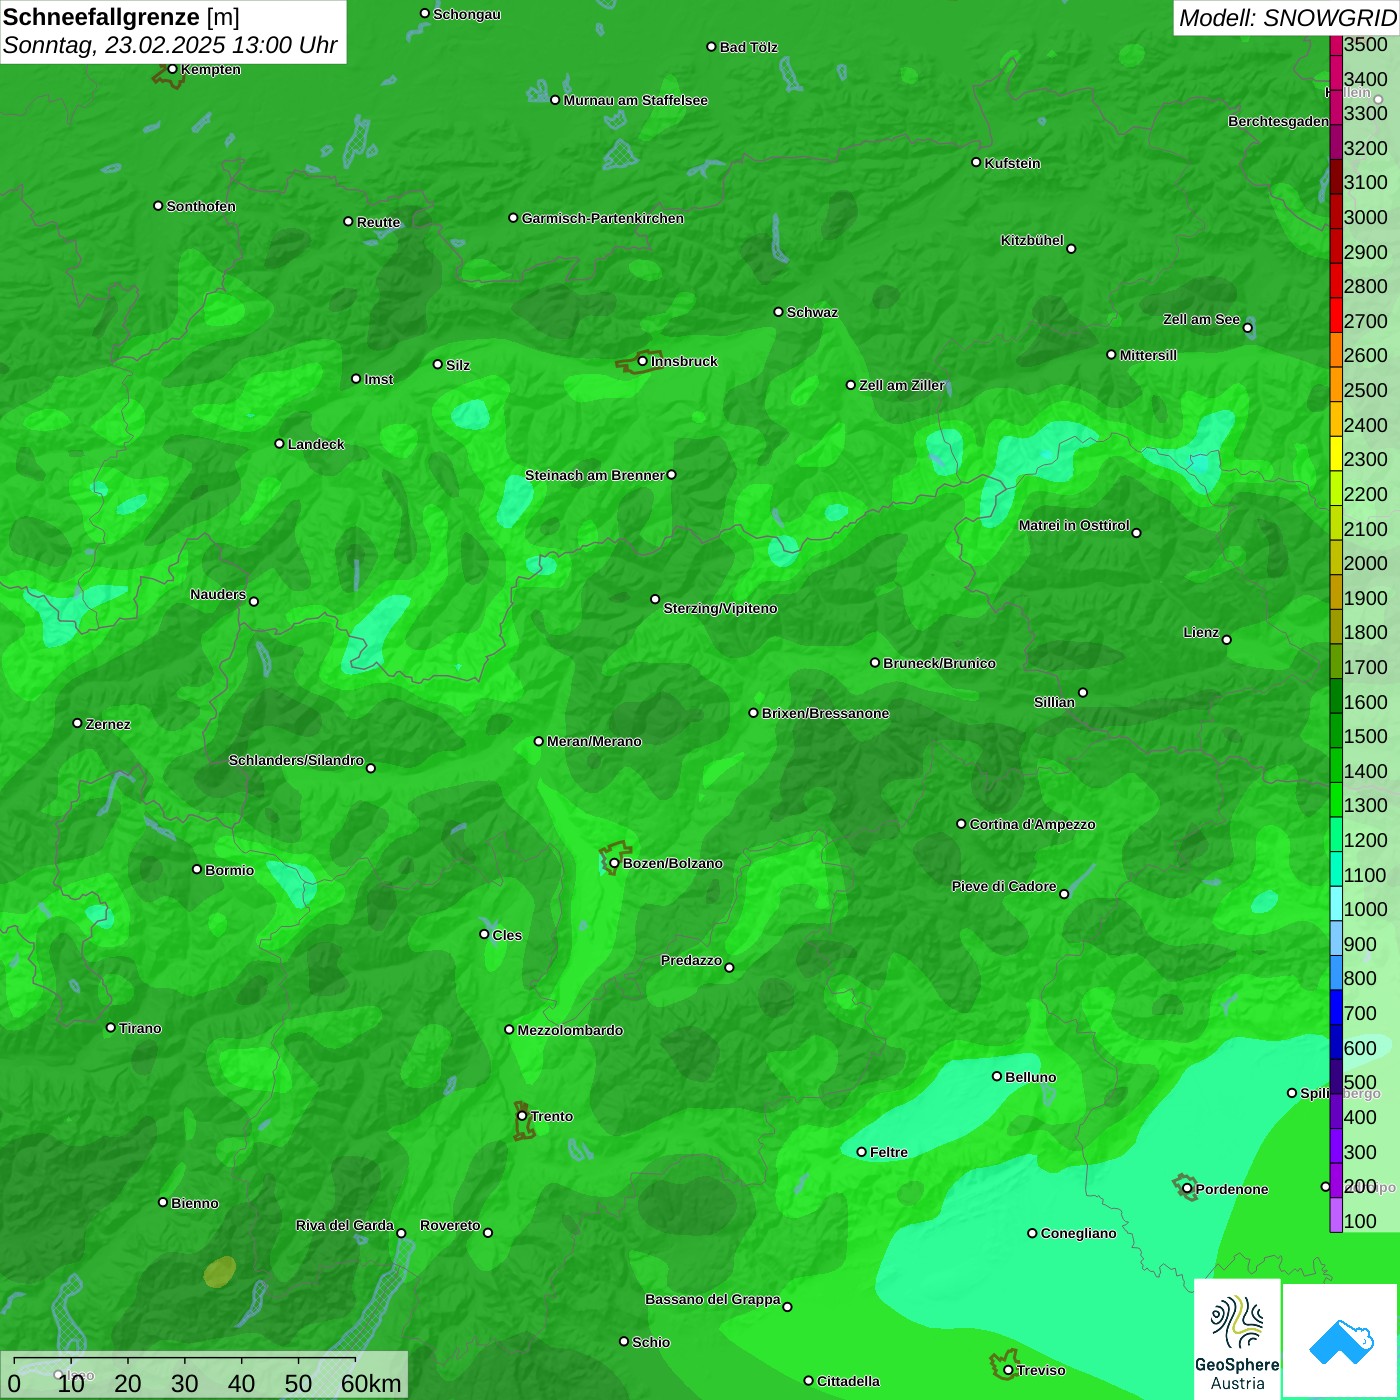Click the 'Cittadella' label
The height and width of the screenshot is (1400, 1400).
click(848, 1381)
